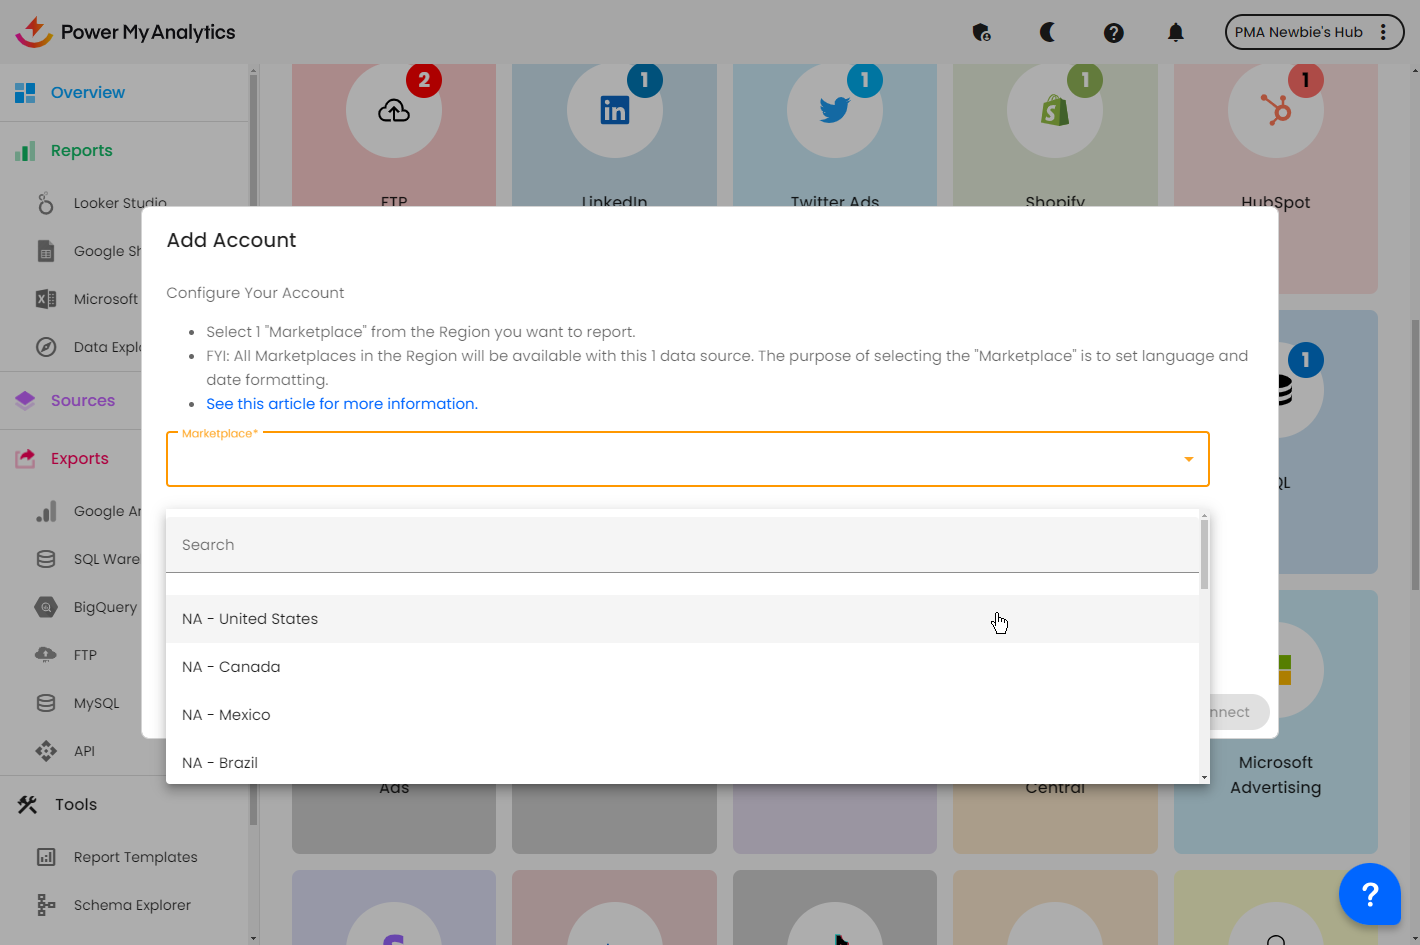The image size is (1420, 945).
Task: Click the shield security icon in header
Action: pos(981,32)
